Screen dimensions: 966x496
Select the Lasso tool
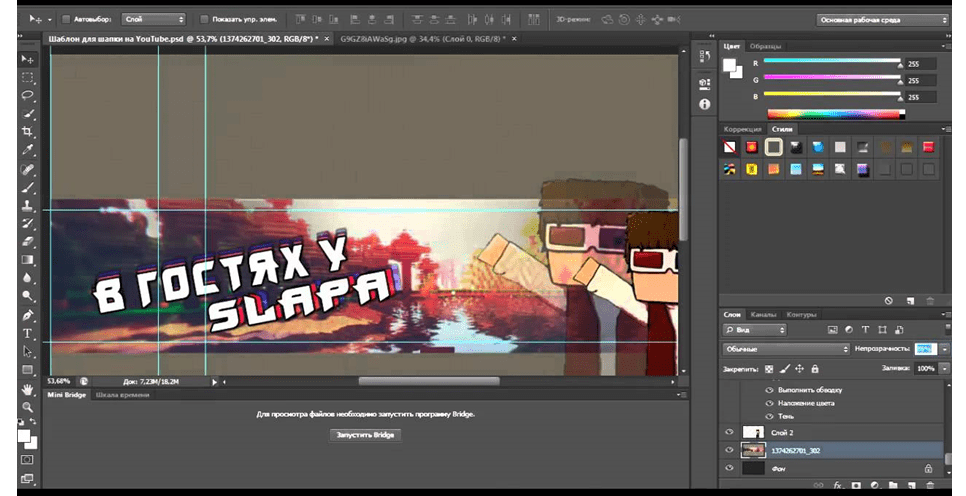(x=27, y=96)
